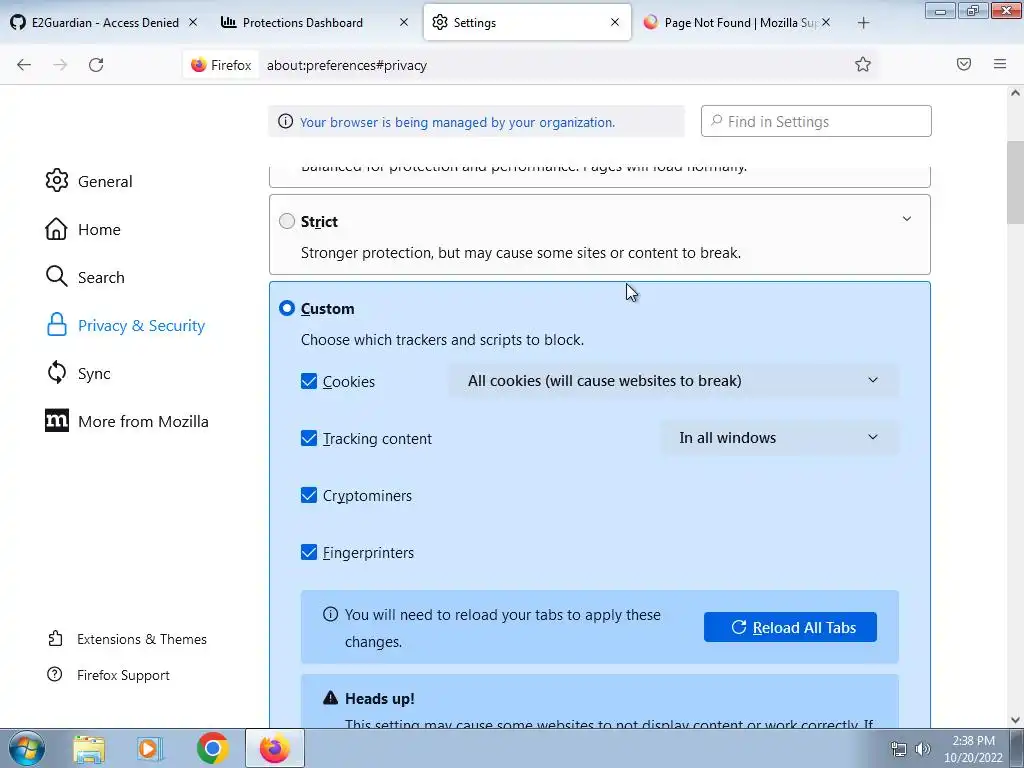Click the Firefox taskbar button
Screen dimensions: 1024x768
point(274,748)
